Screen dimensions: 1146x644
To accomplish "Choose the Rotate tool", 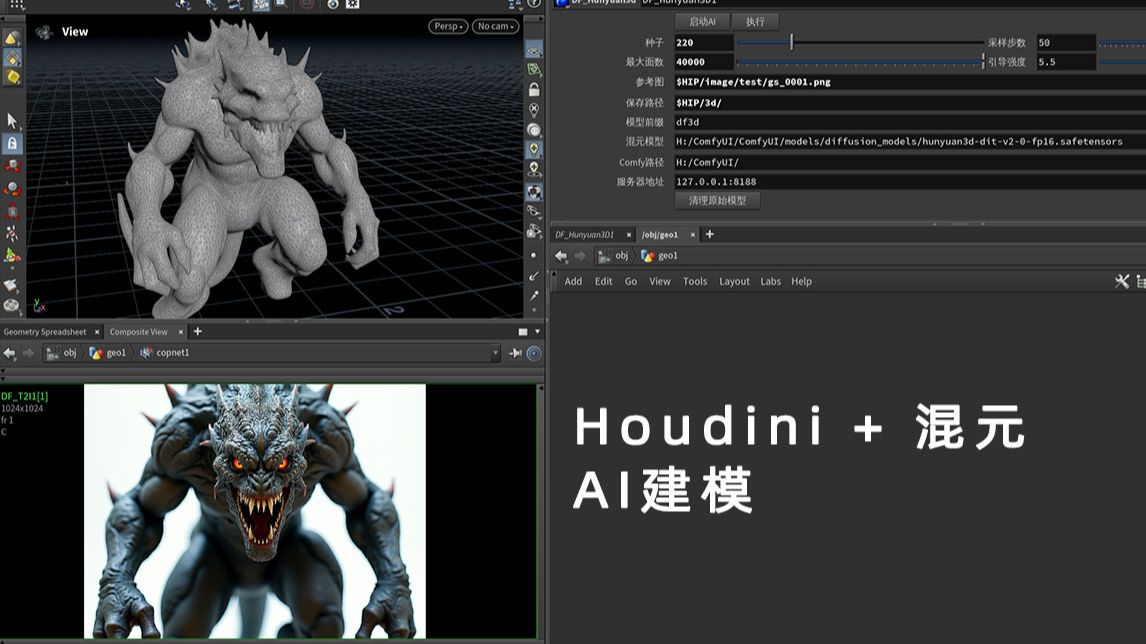I will pos(12,189).
